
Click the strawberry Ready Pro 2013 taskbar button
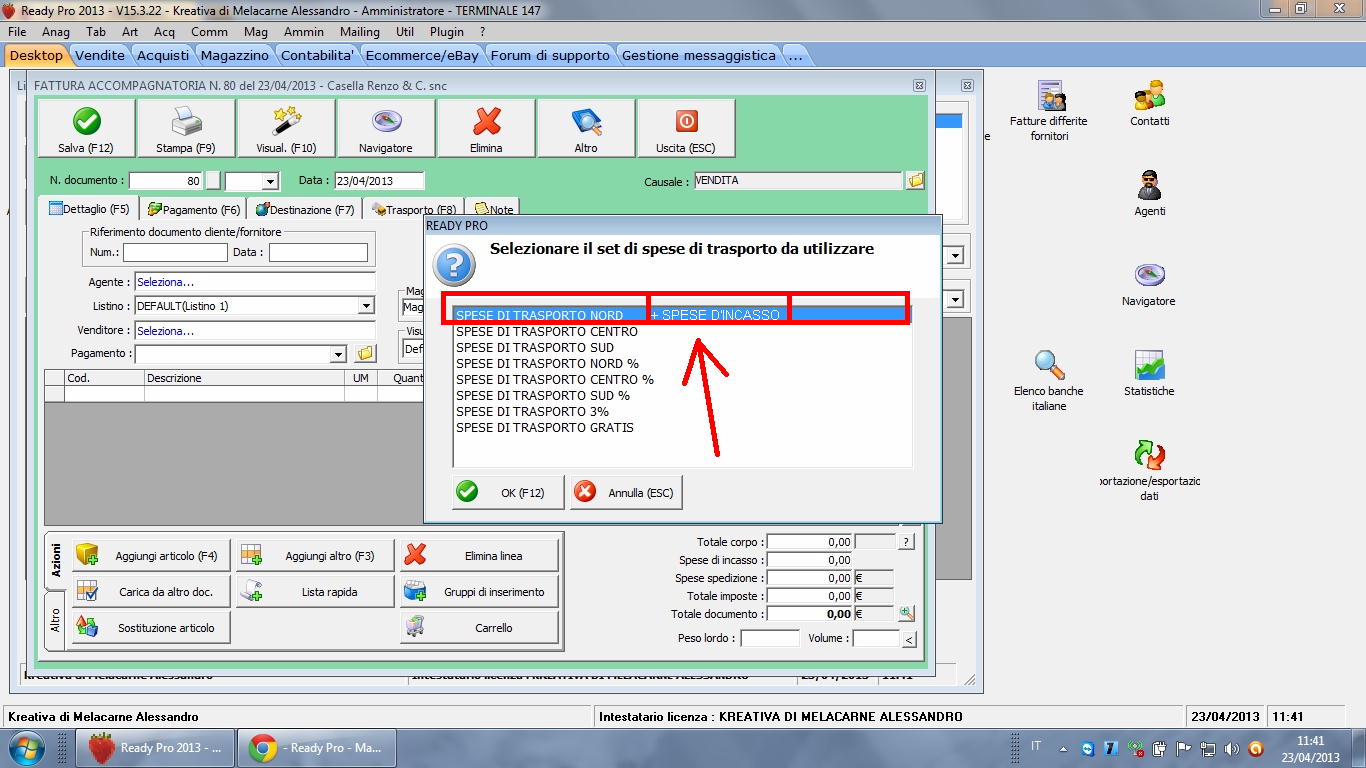[x=156, y=748]
